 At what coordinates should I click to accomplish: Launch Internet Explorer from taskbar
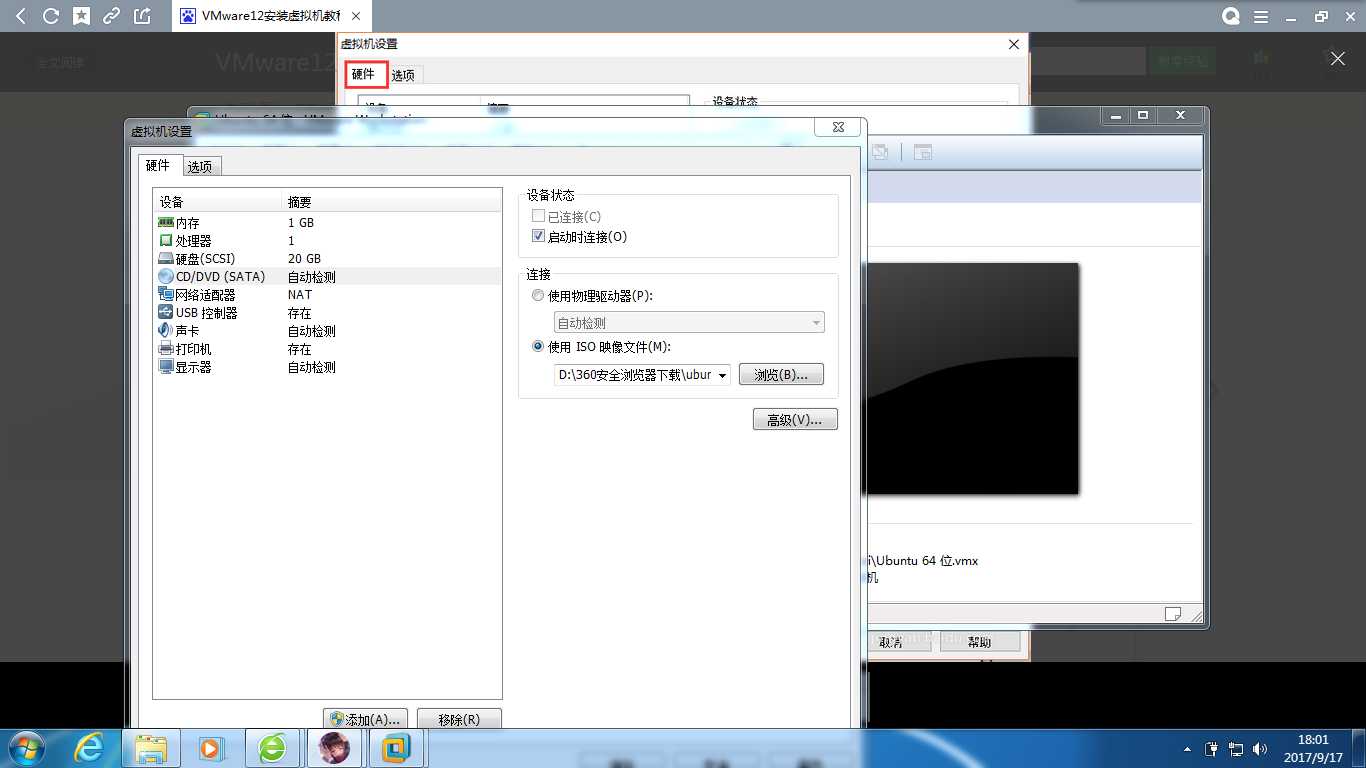90,748
